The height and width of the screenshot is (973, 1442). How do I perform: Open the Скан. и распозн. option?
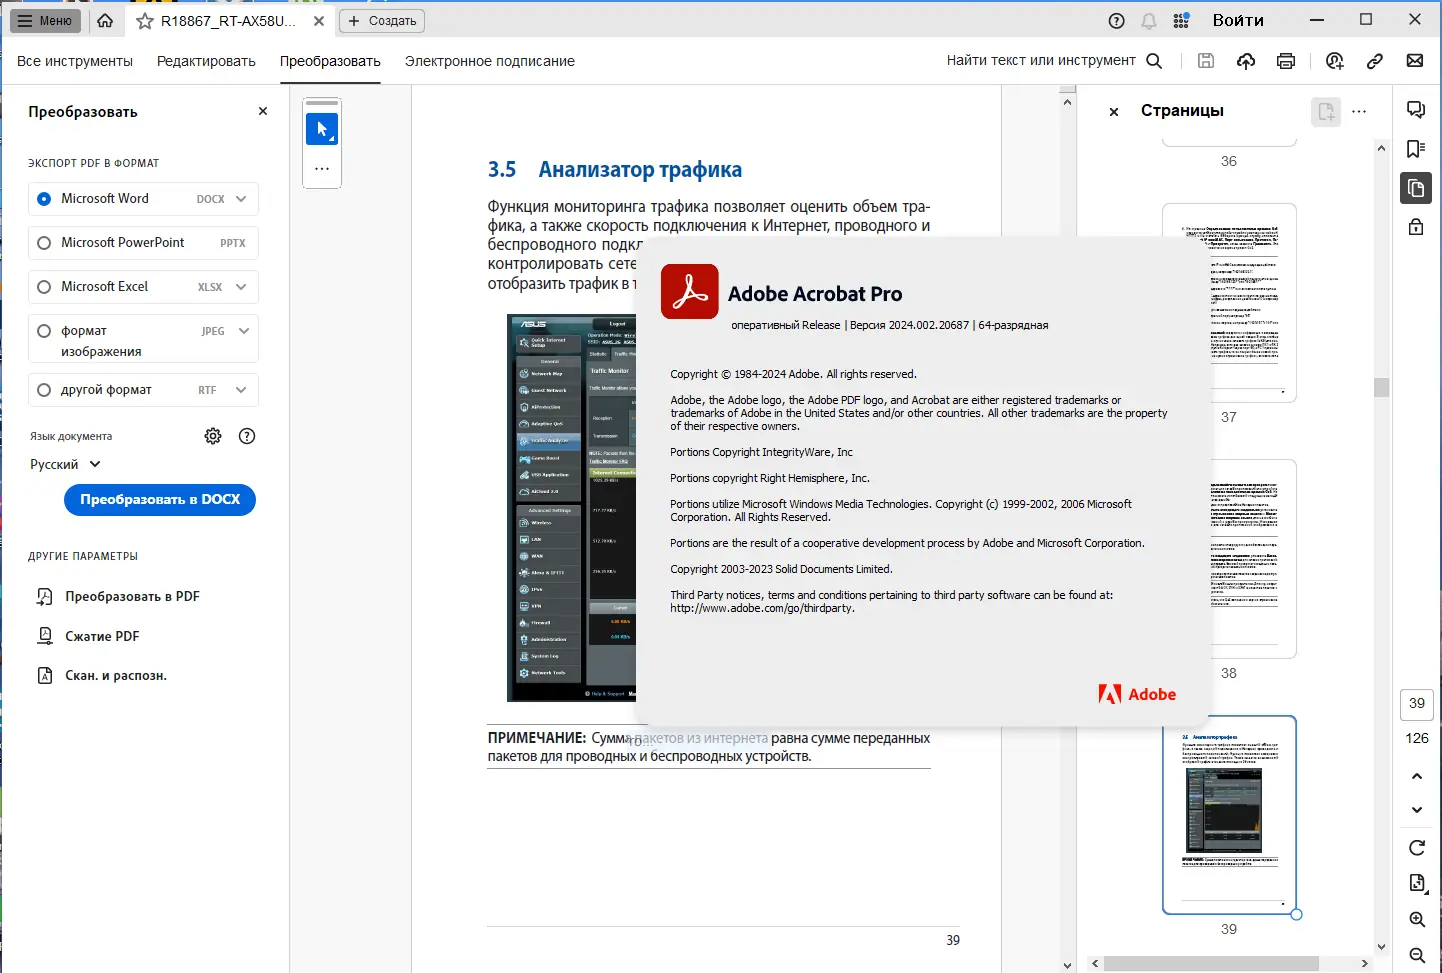click(102, 676)
